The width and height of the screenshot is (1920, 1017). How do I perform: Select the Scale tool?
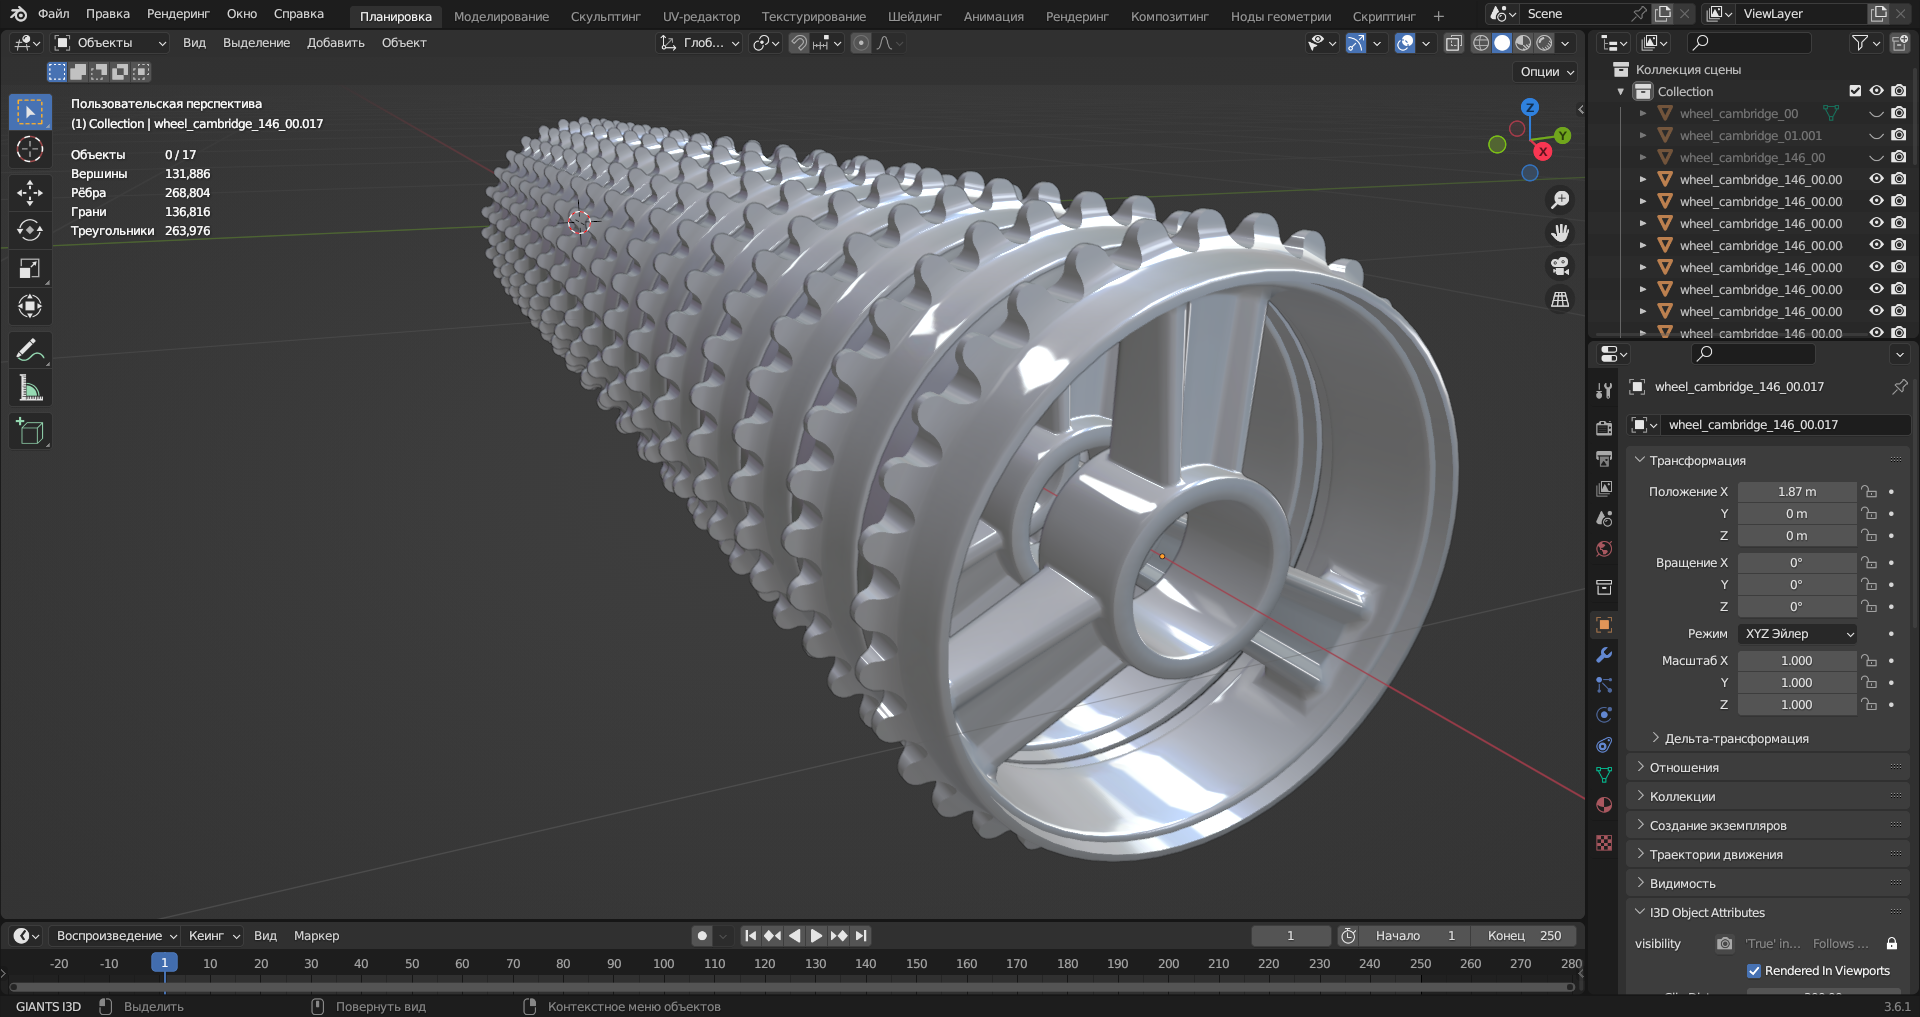tap(30, 268)
